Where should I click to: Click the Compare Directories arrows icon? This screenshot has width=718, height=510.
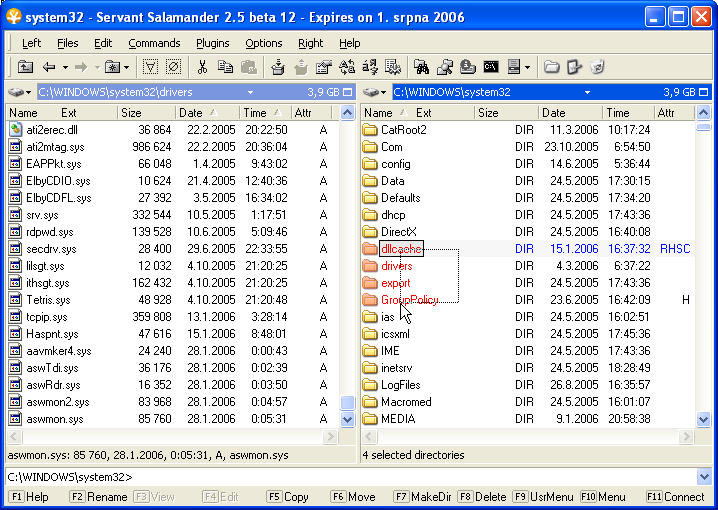click(x=347, y=67)
